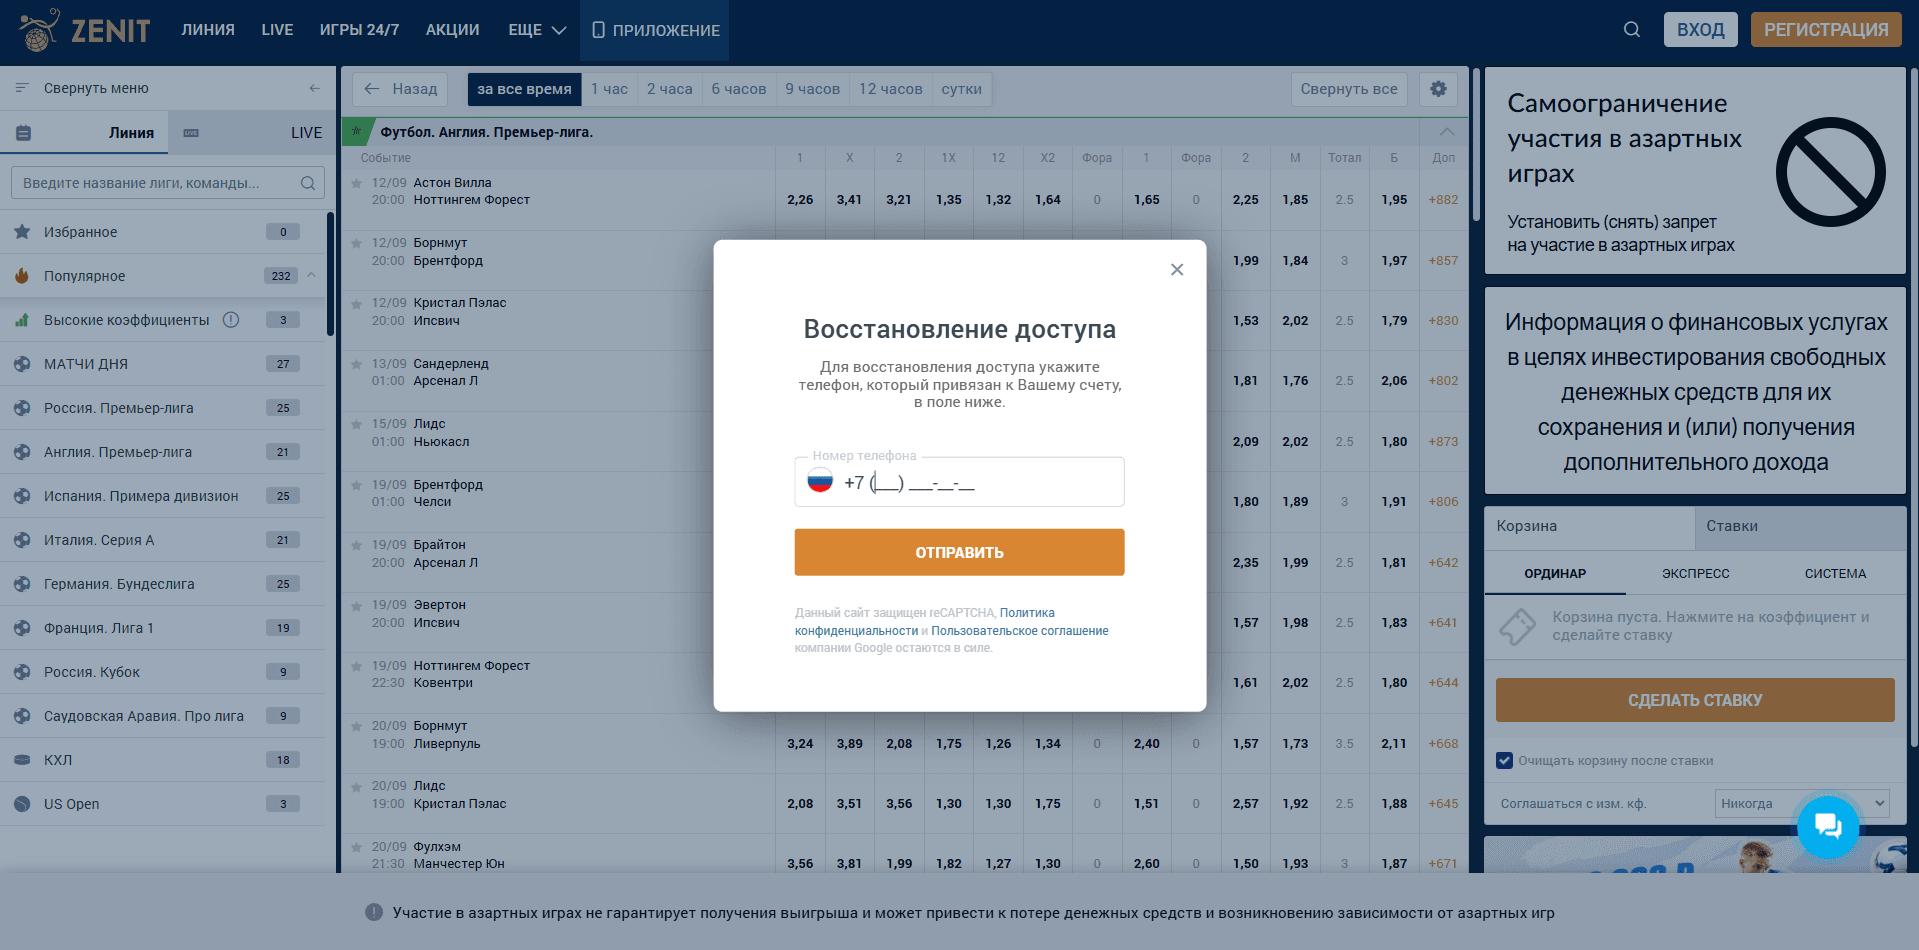Click the РЕГИСТРАЦИЯ button

[1826, 30]
